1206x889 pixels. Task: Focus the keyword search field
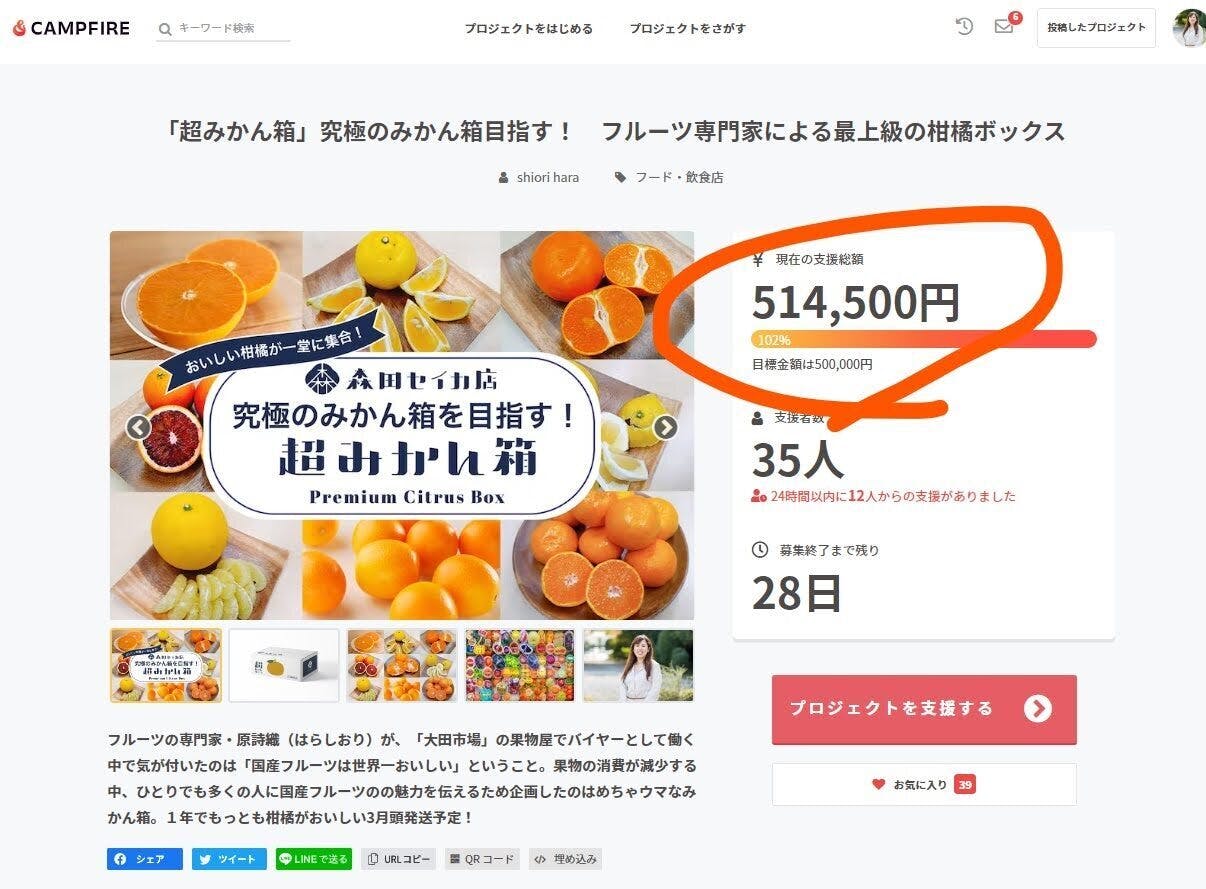(224, 29)
